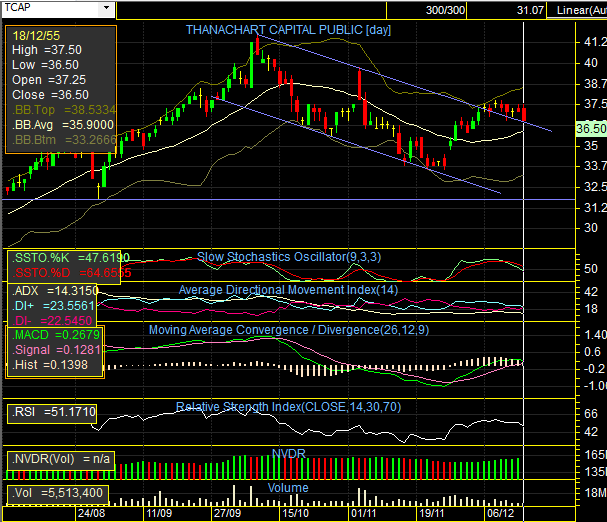The width and height of the screenshot is (607, 522).
Task: Click the .BB.Btm =33.2666 reading
Action: pyautogui.click(x=64, y=140)
